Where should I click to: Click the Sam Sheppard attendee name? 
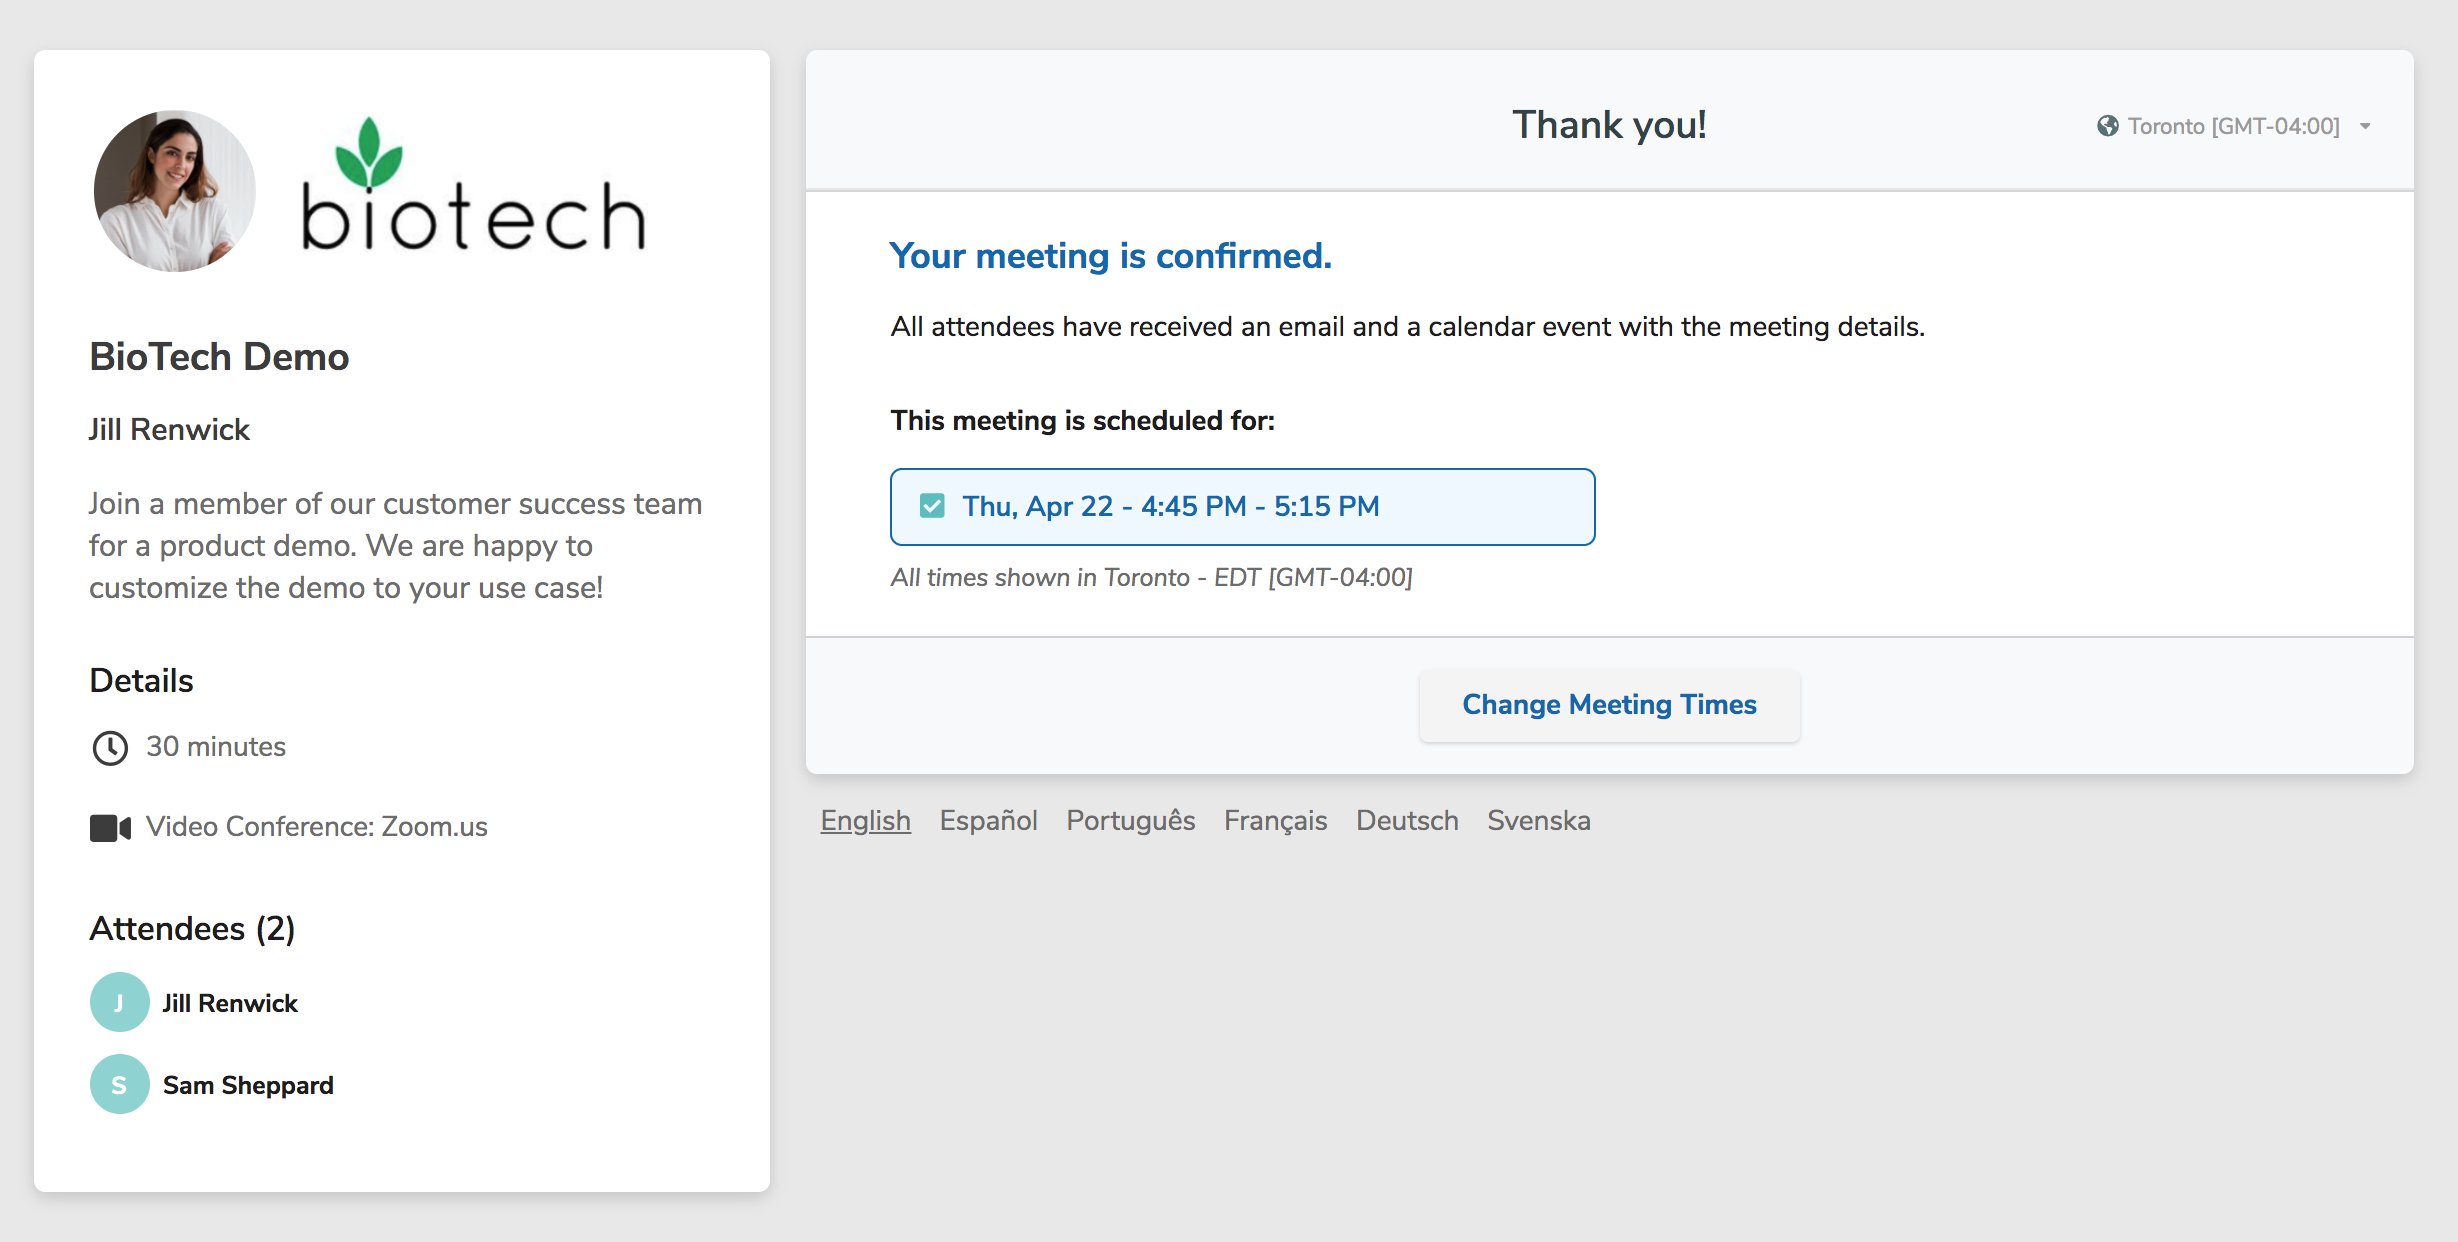click(248, 1085)
